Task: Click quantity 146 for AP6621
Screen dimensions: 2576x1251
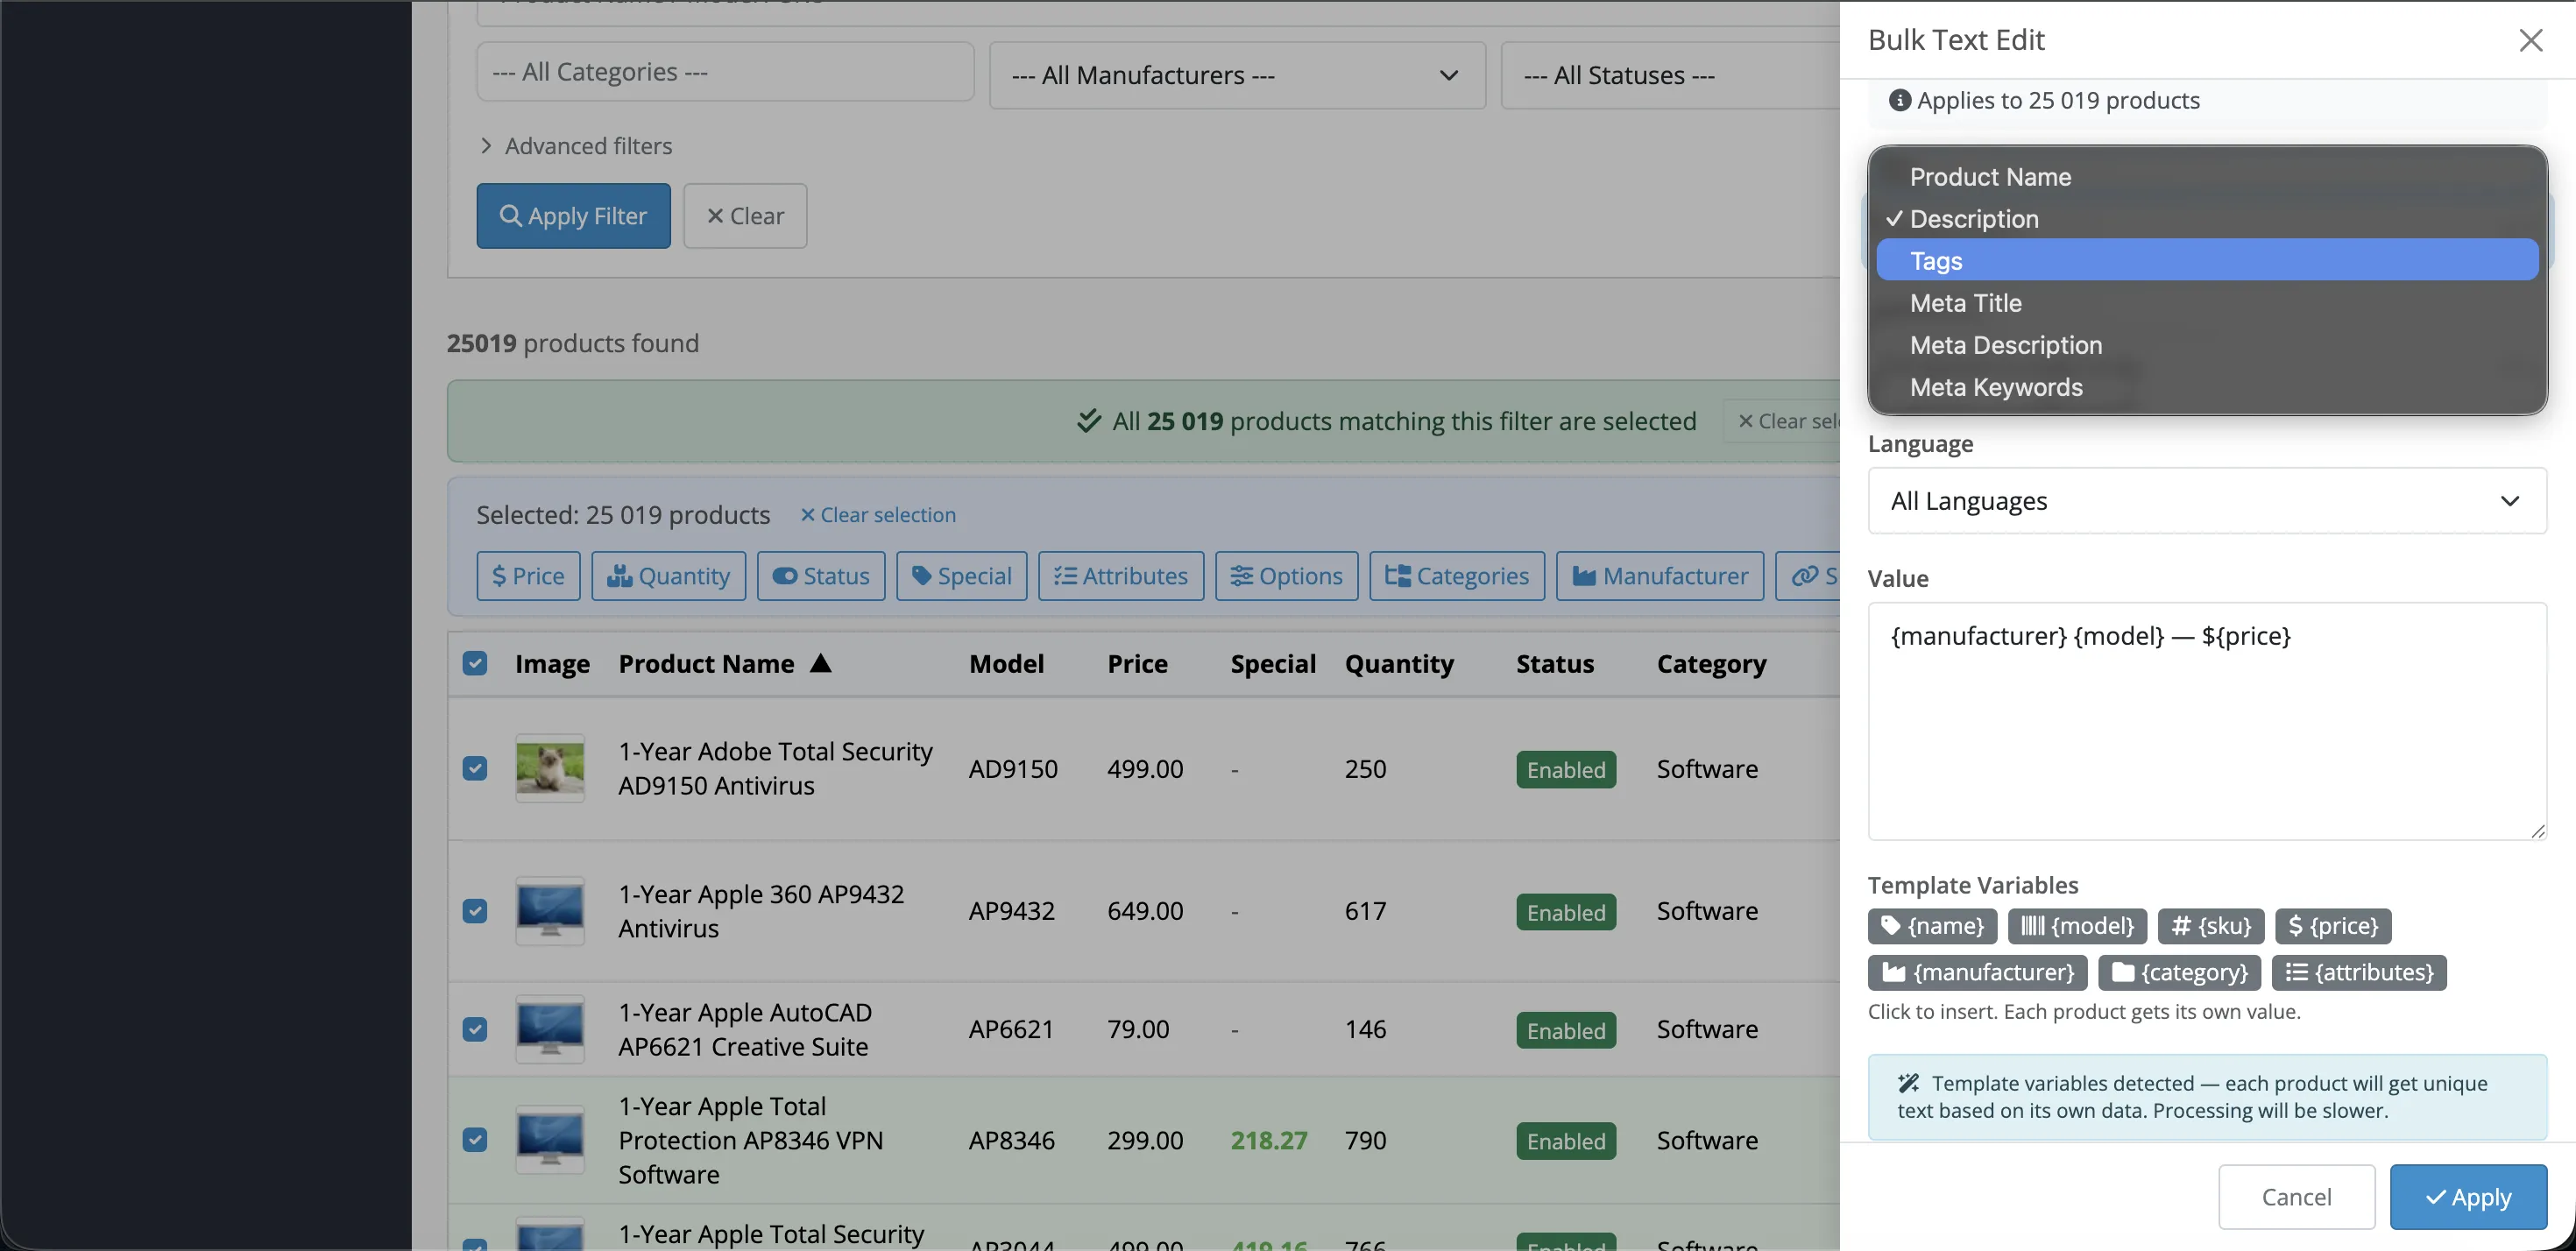Action: pos(1365,1029)
